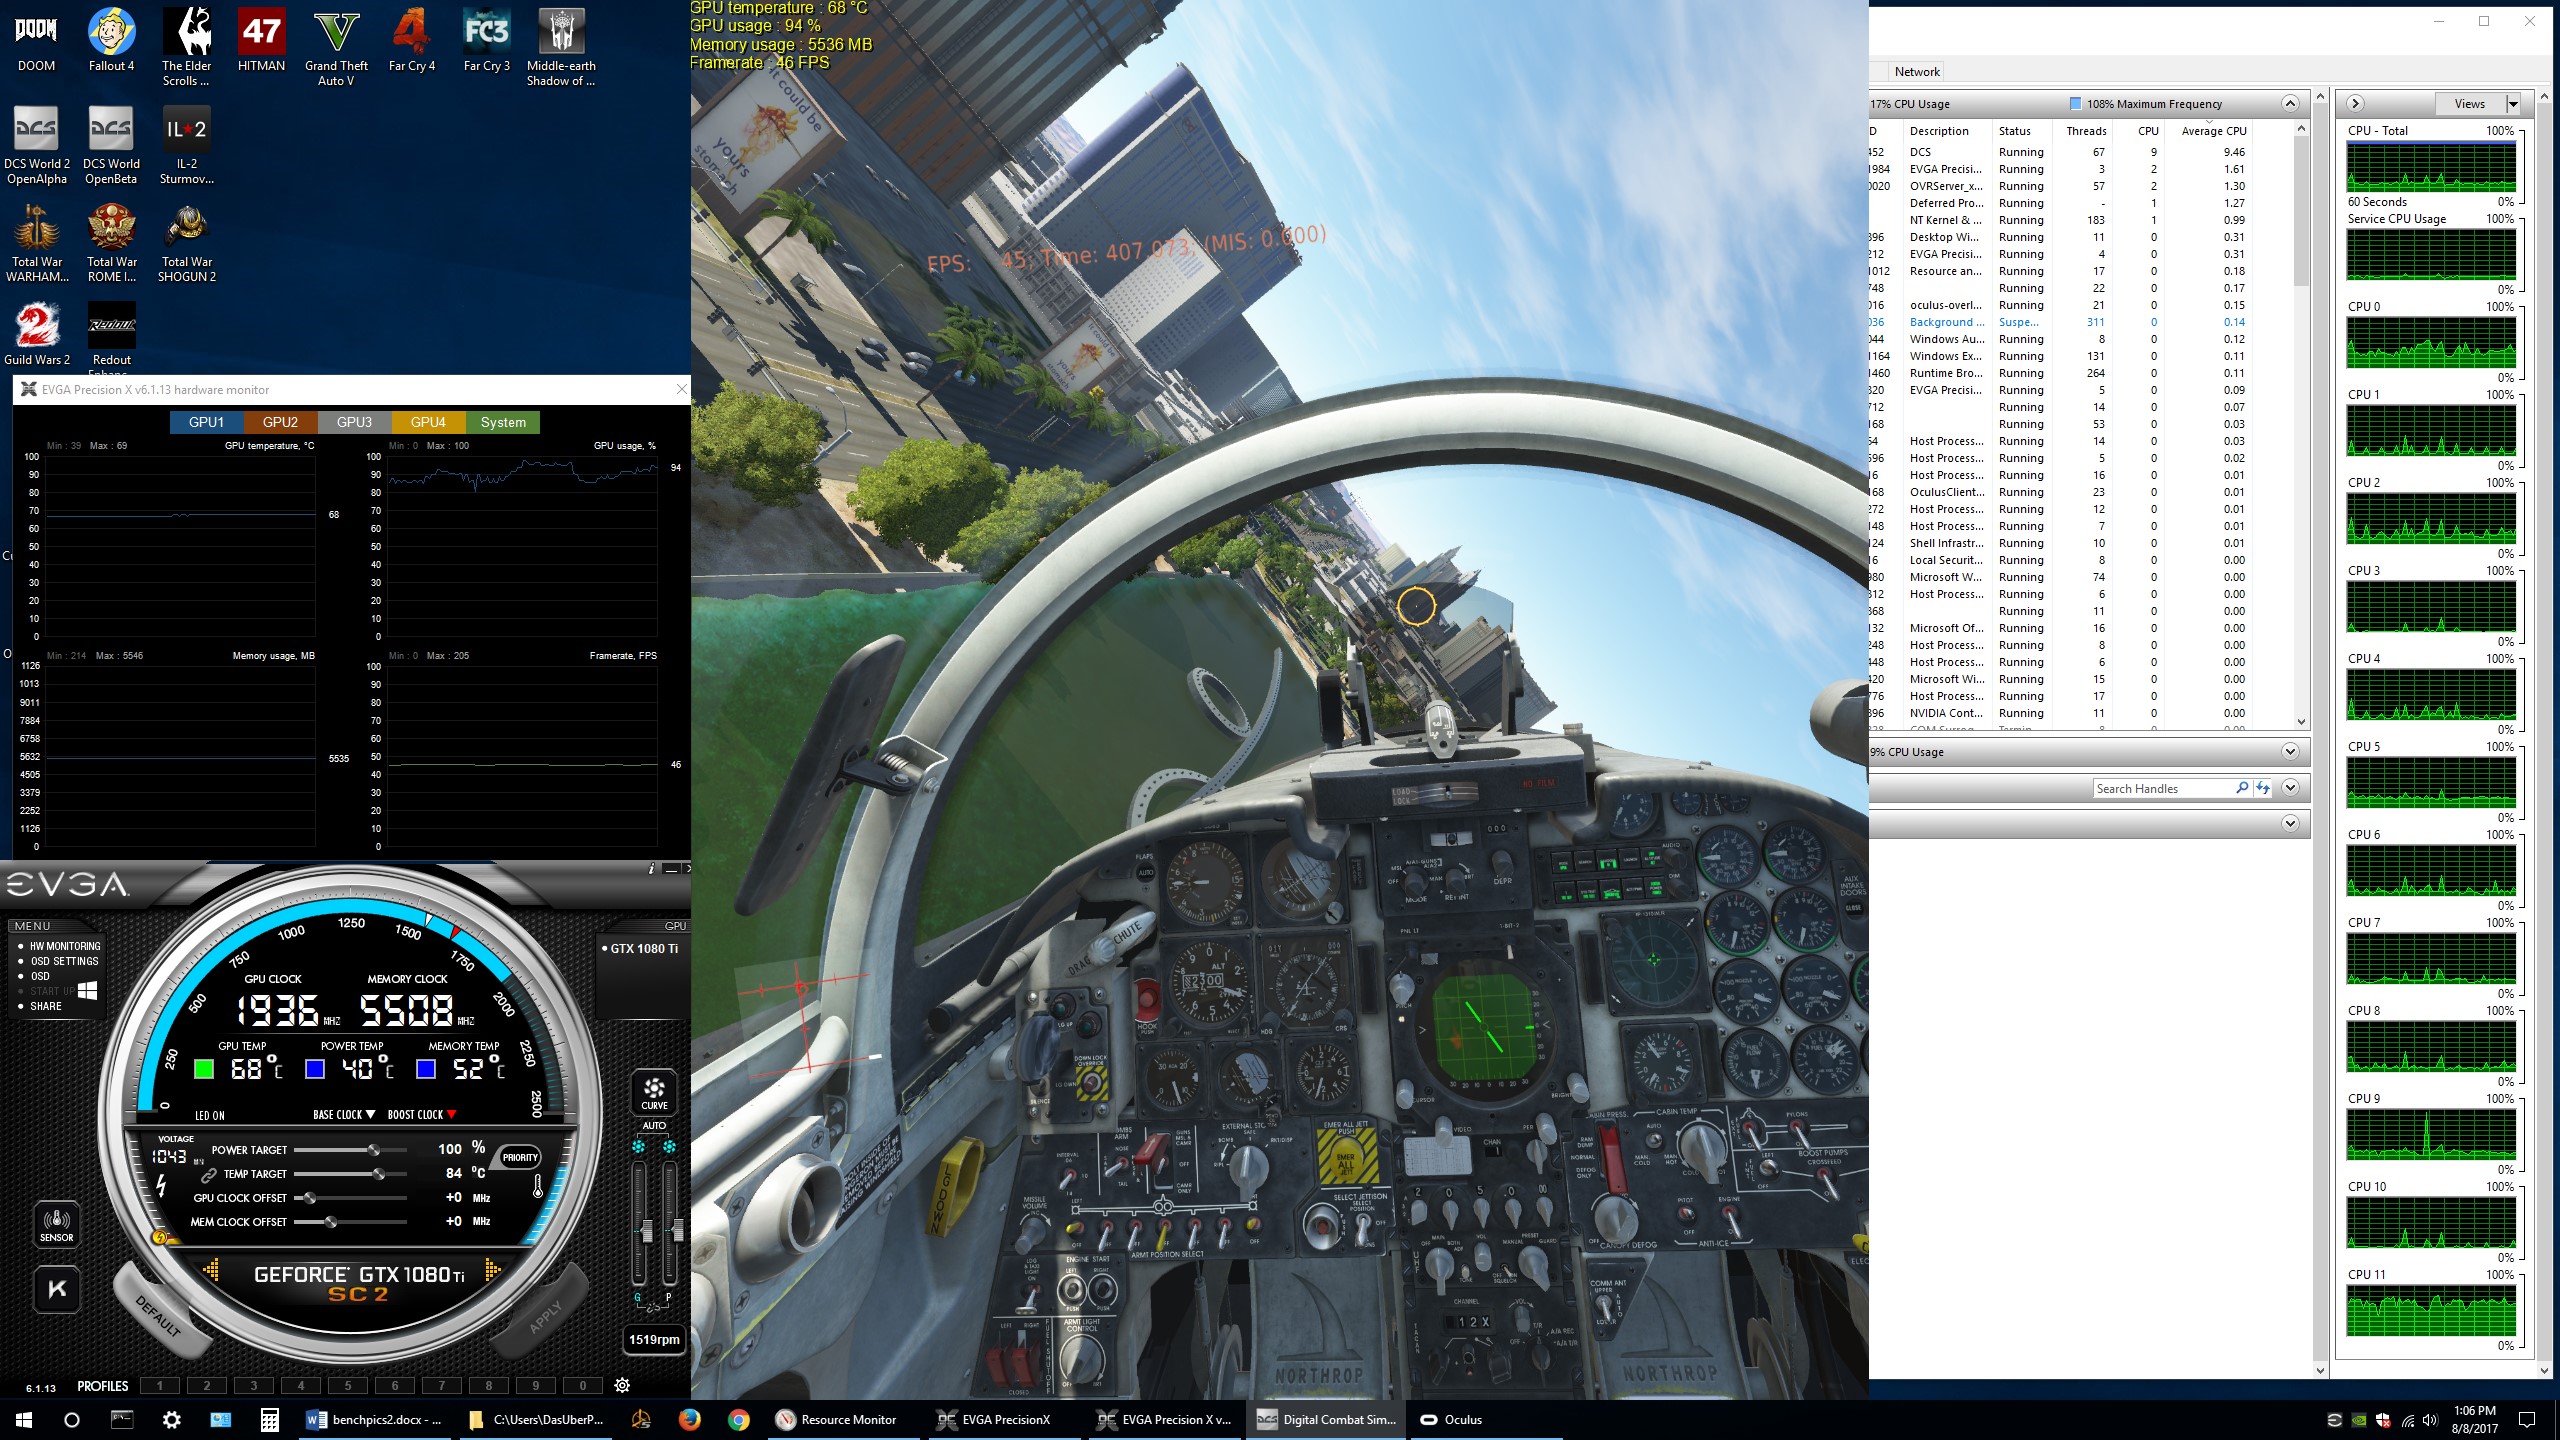
Task: Toggle AUTO fan mode right fan icon
Action: [x=669, y=1147]
